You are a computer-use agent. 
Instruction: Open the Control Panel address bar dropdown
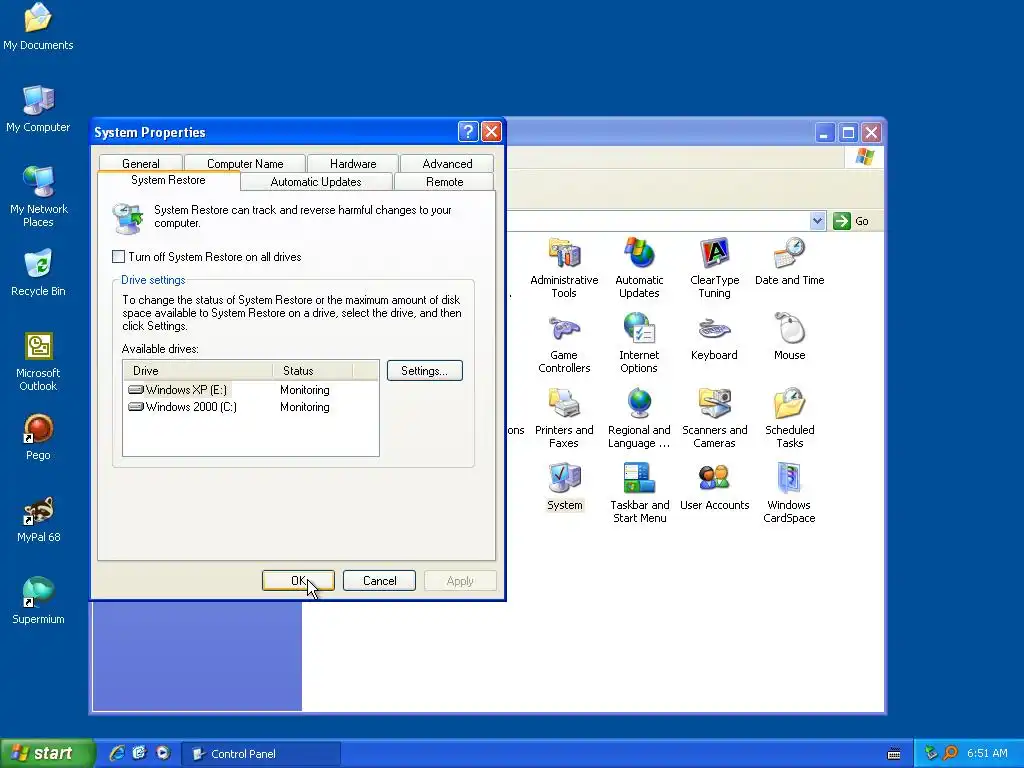(818, 221)
